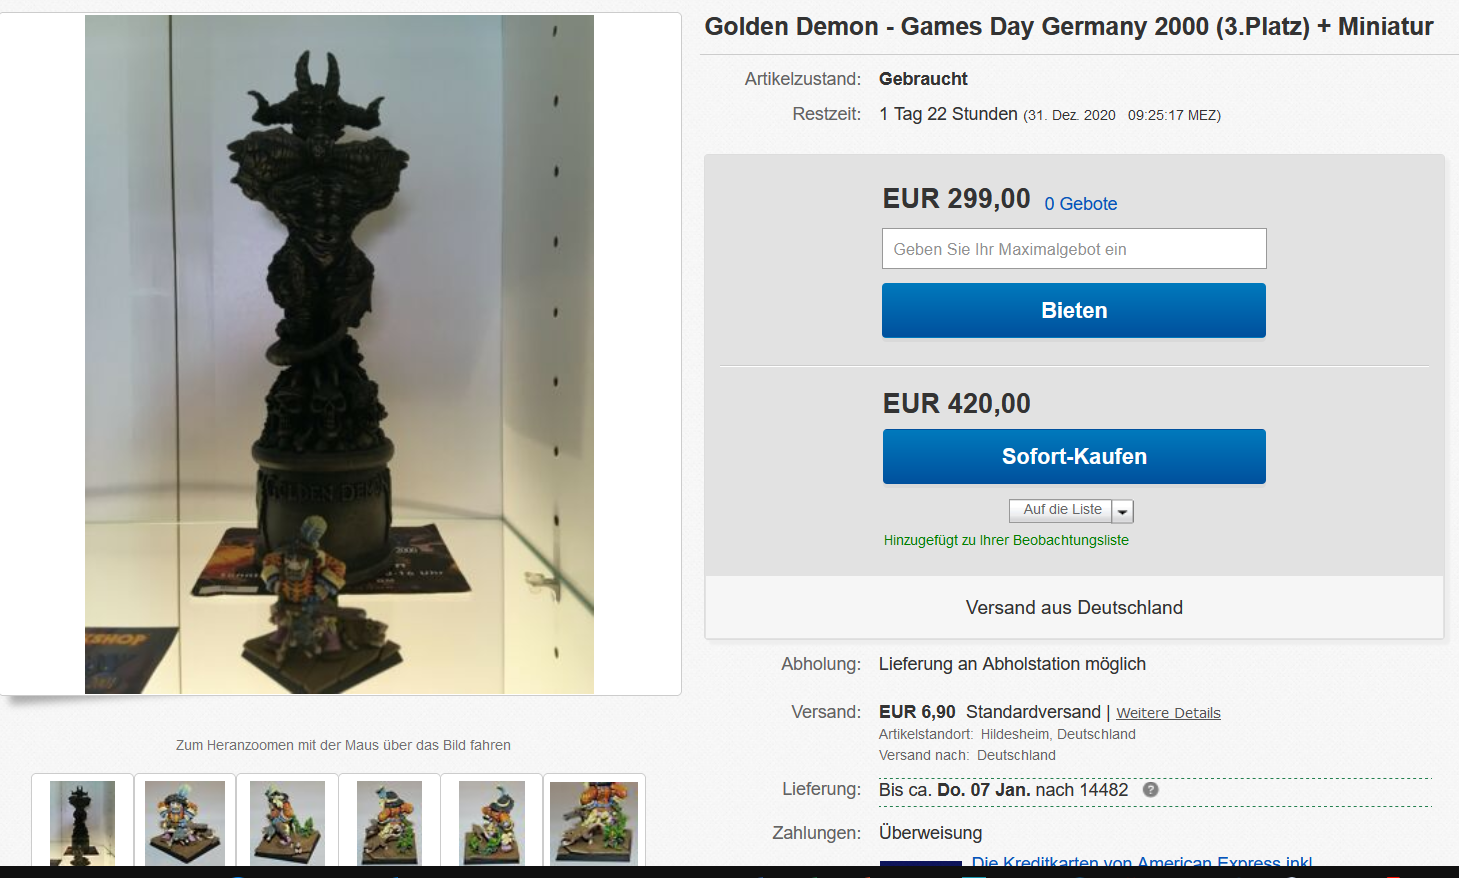Click the listing title Golden Demon heading
The height and width of the screenshot is (878, 1459).
tap(1069, 27)
